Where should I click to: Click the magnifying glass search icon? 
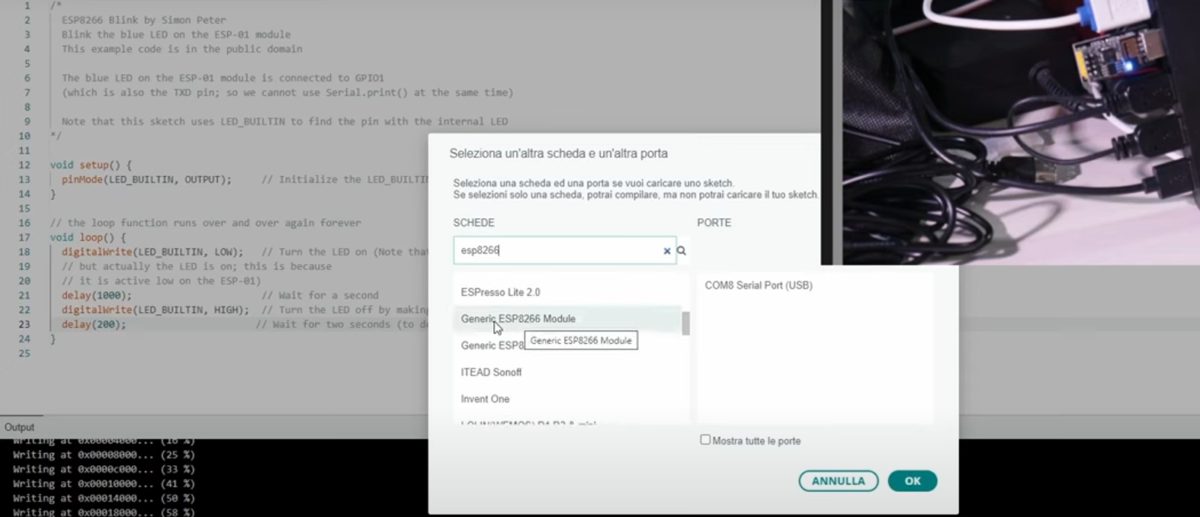(682, 251)
